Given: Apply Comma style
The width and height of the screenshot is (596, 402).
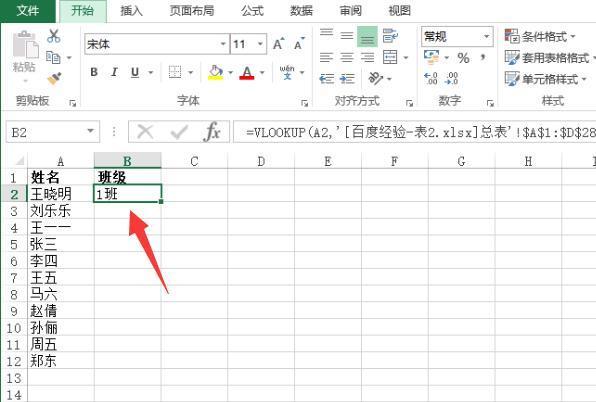Looking at the screenshot, I should pos(483,57).
